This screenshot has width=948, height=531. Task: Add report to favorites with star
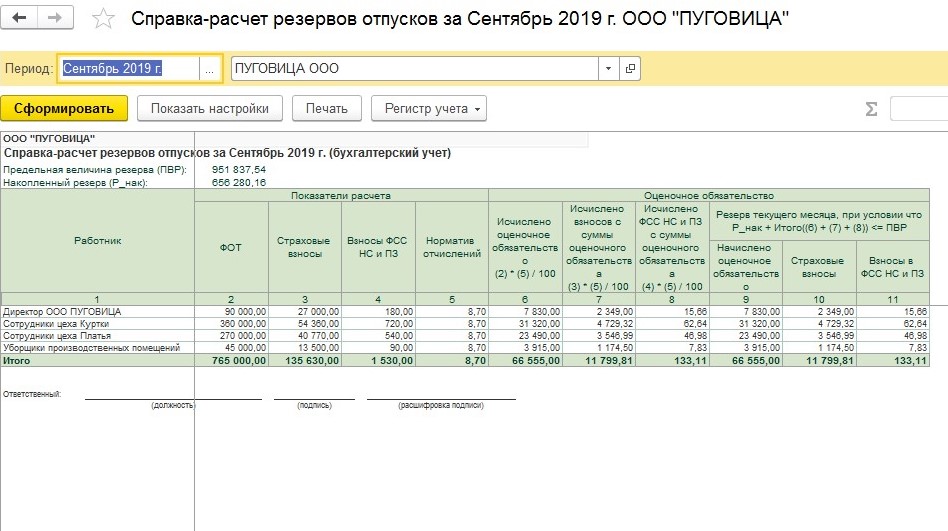coord(102,19)
